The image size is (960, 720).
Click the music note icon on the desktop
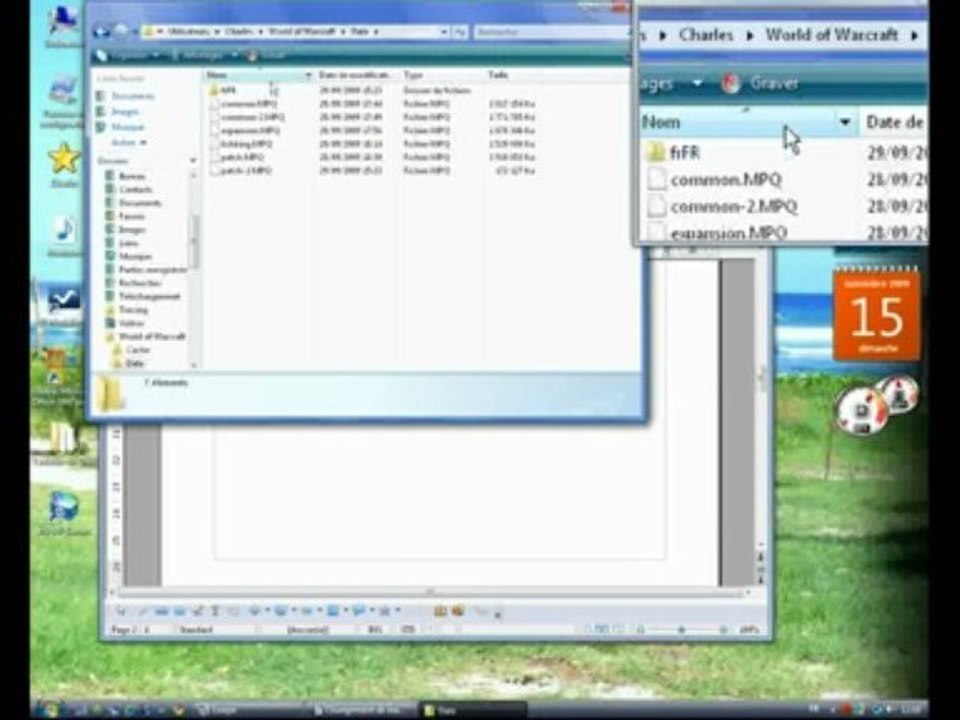(x=63, y=231)
